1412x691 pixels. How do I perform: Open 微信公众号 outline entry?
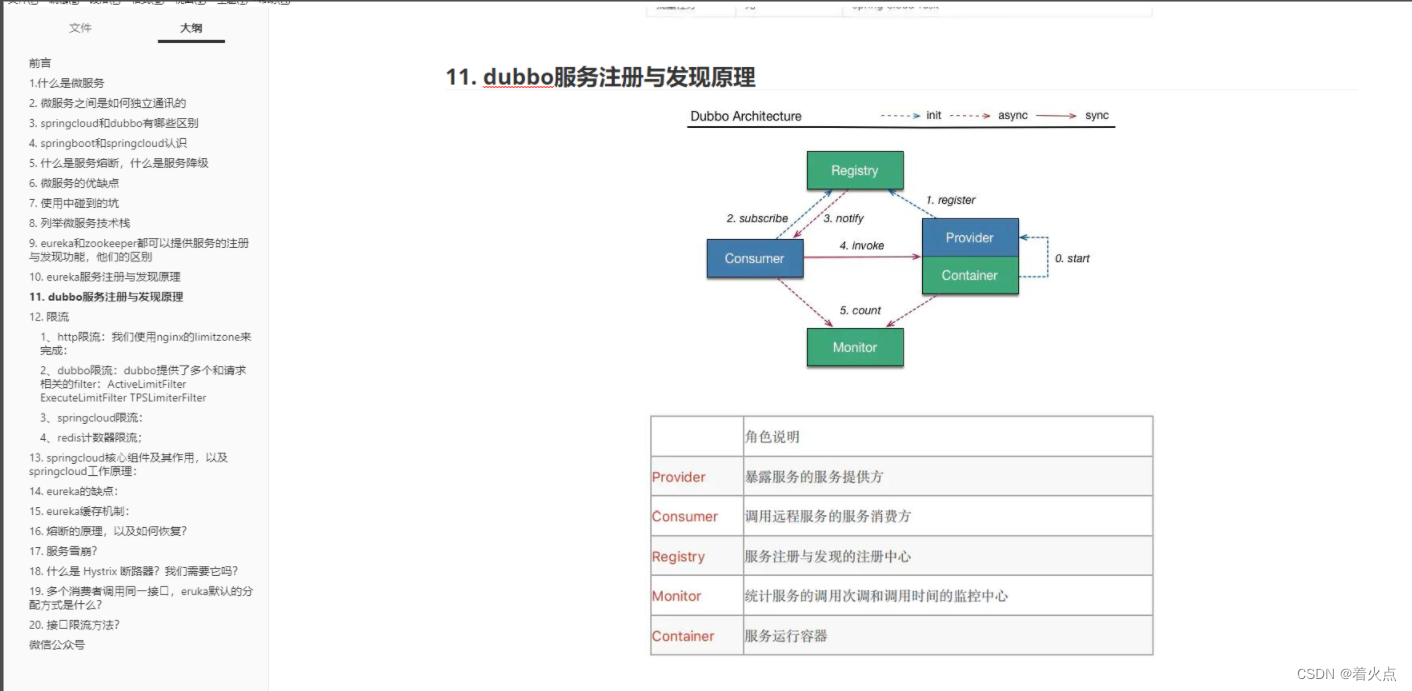[x=57, y=645]
